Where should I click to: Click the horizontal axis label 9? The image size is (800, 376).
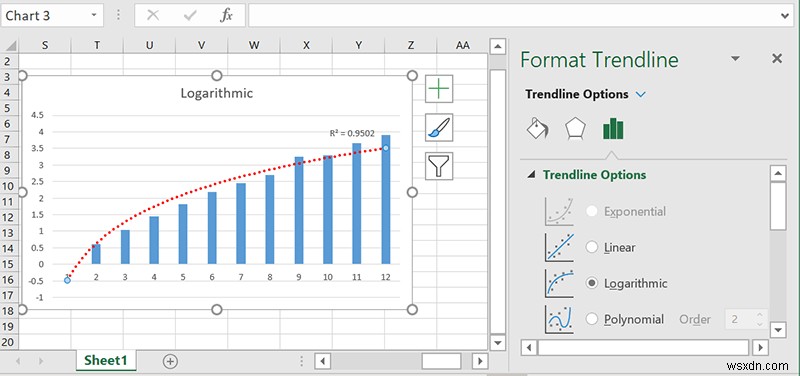tap(299, 277)
